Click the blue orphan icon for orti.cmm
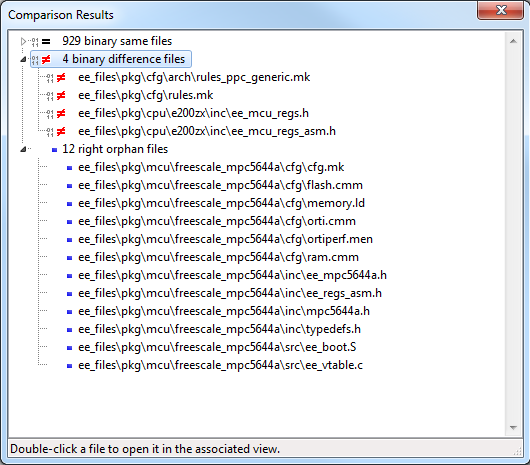Image resolution: width=530 pixels, height=465 pixels. point(70,222)
